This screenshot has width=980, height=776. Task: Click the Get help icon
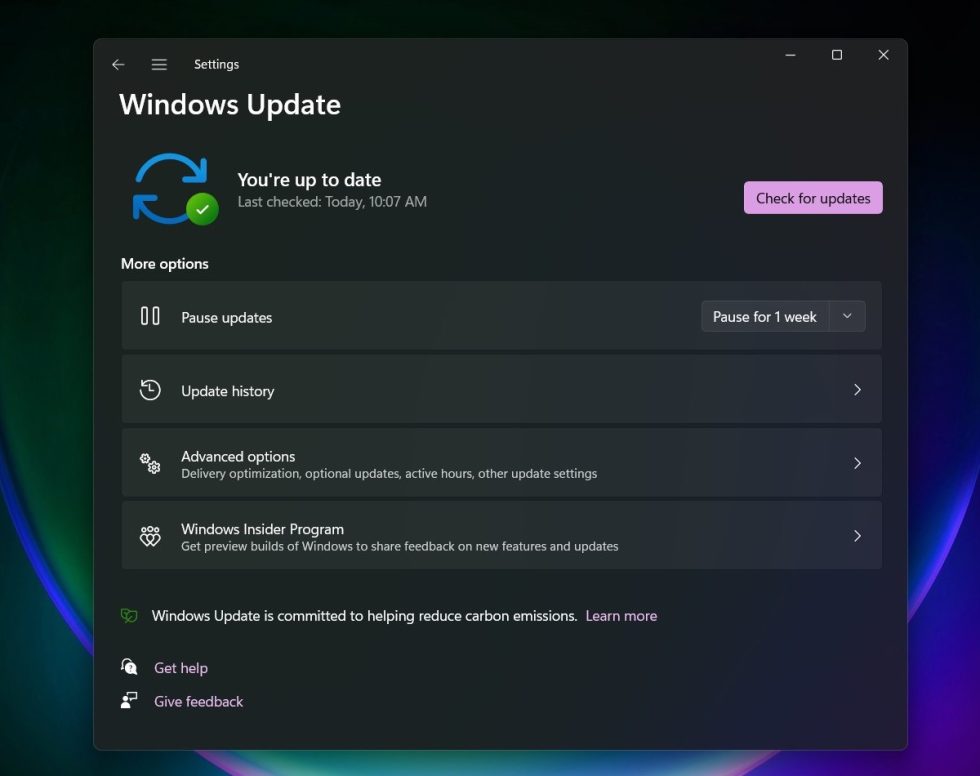point(129,667)
